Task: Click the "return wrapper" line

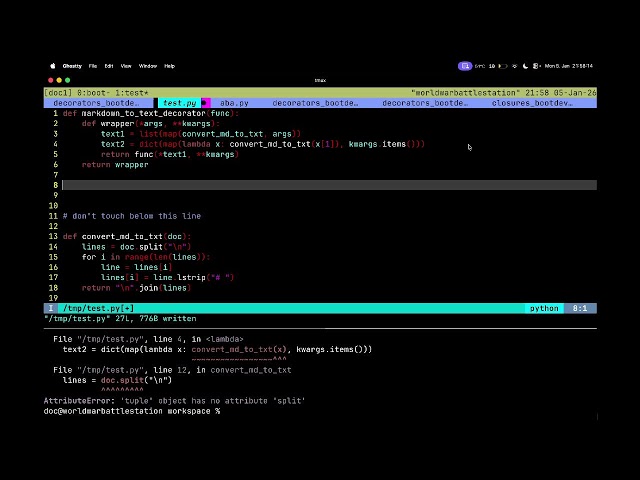Action: click(115, 164)
